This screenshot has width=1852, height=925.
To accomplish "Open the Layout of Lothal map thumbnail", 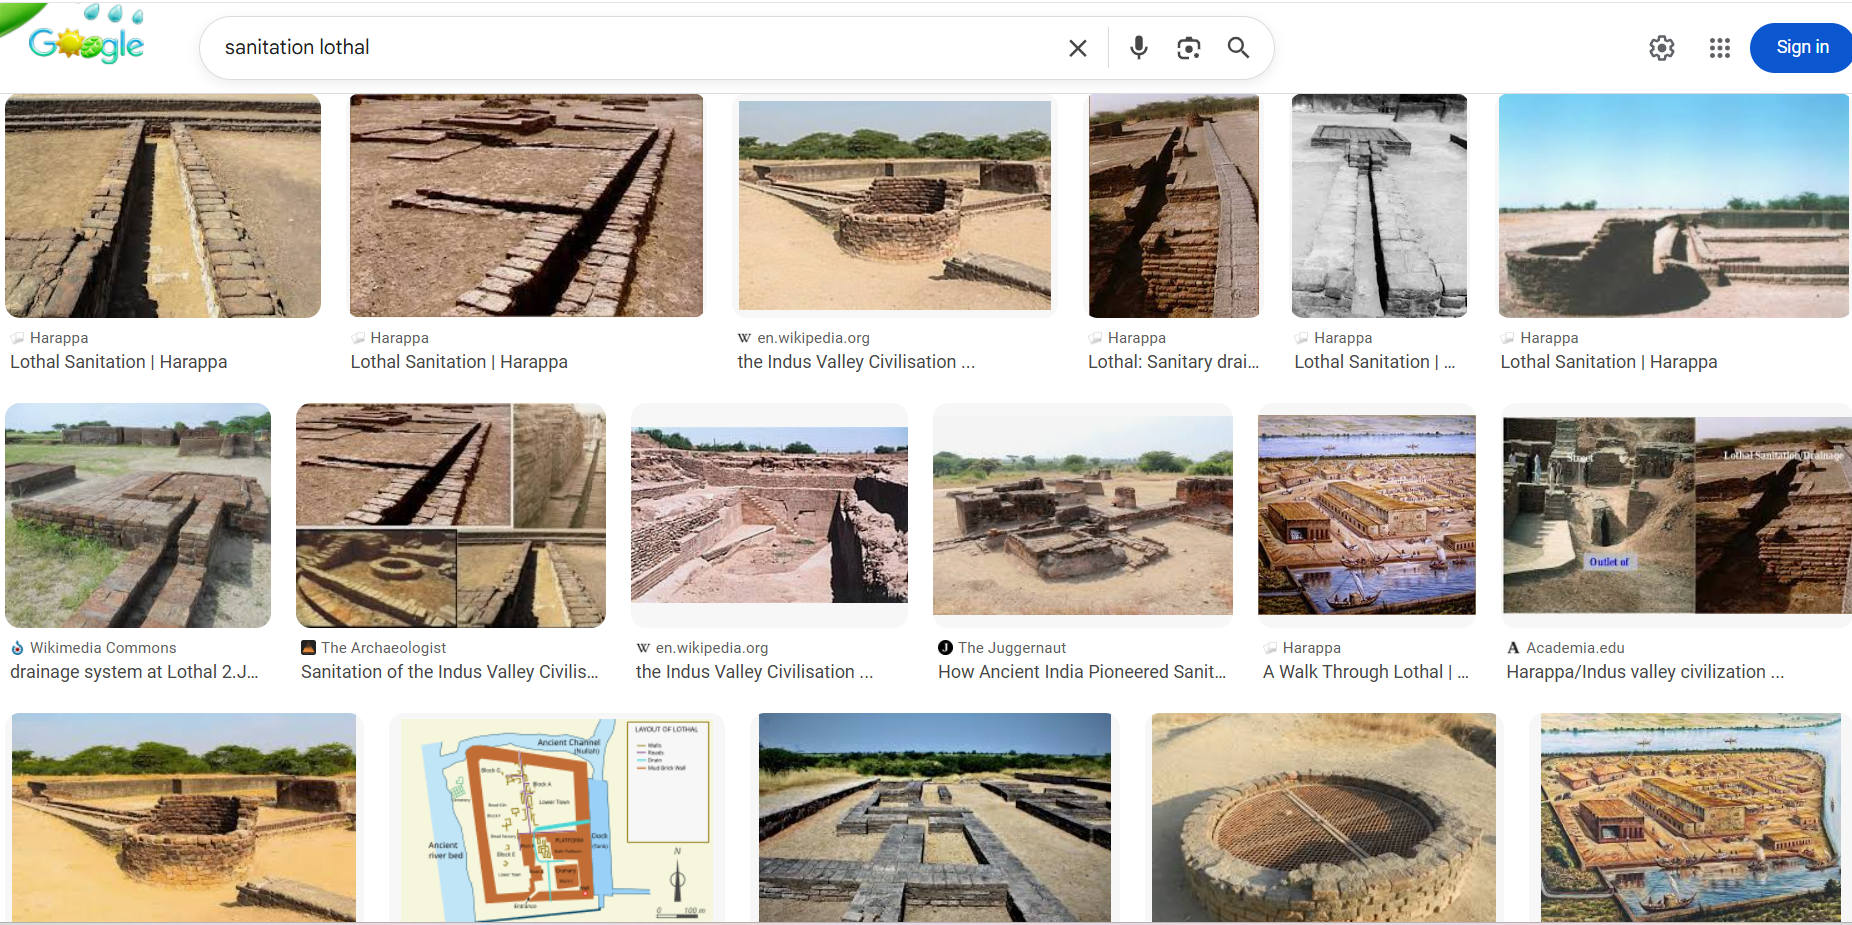I will (x=557, y=817).
